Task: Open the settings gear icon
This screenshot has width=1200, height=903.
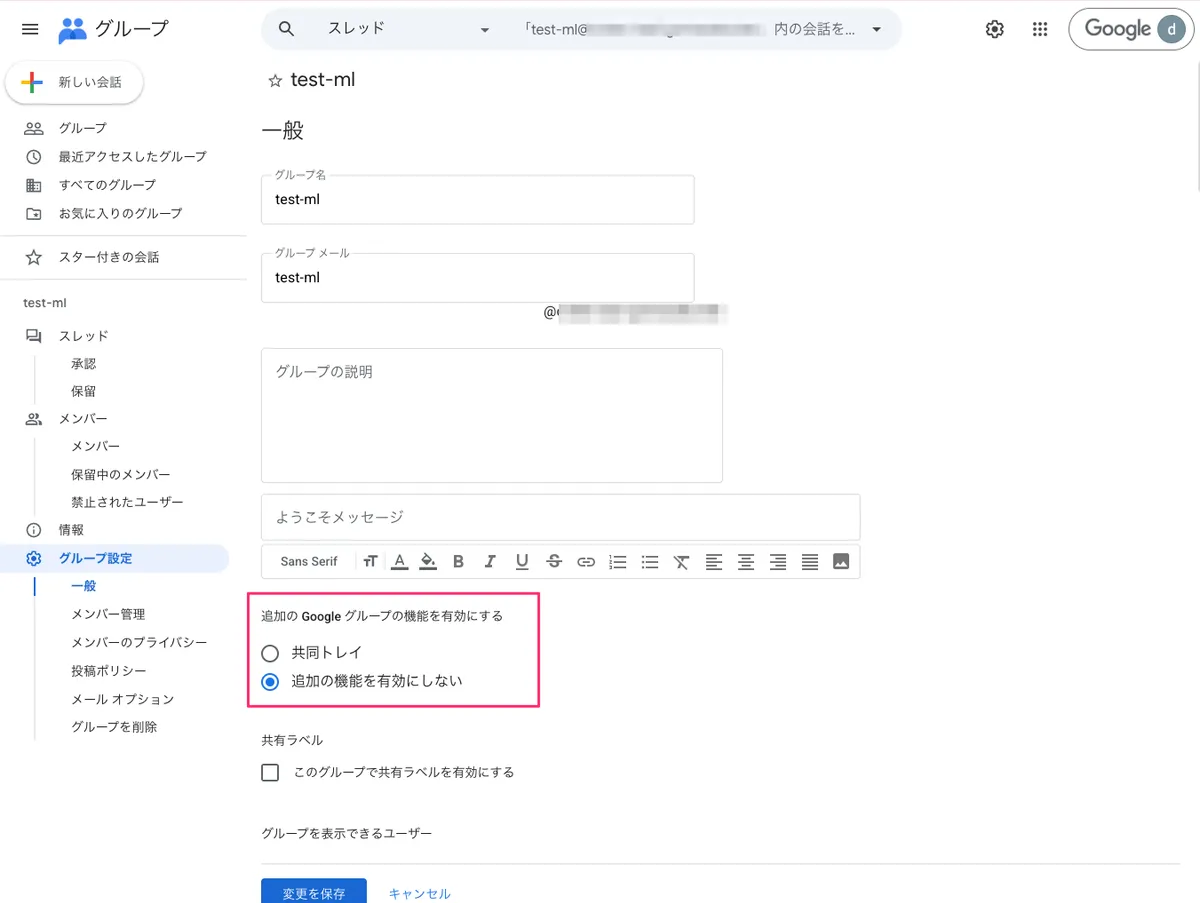Action: (994, 29)
